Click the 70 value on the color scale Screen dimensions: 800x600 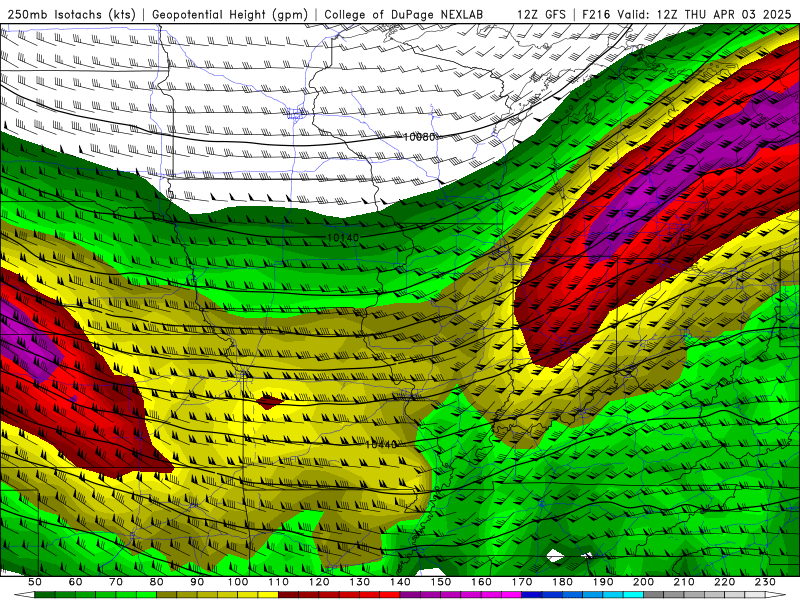pyautogui.click(x=116, y=582)
